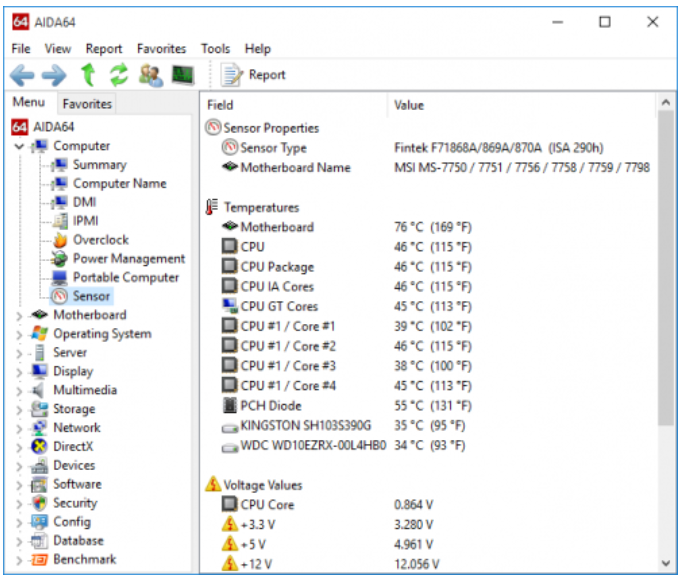Select the Overclock flame icon
This screenshot has width=684, height=579.
60,240
